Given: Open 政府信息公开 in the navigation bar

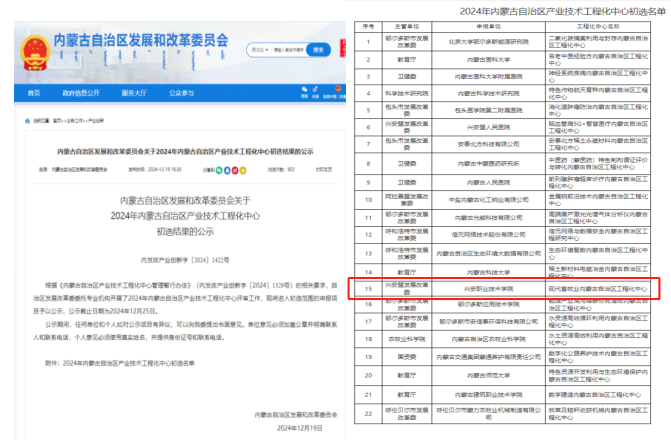Looking at the screenshot, I should 80,93.
